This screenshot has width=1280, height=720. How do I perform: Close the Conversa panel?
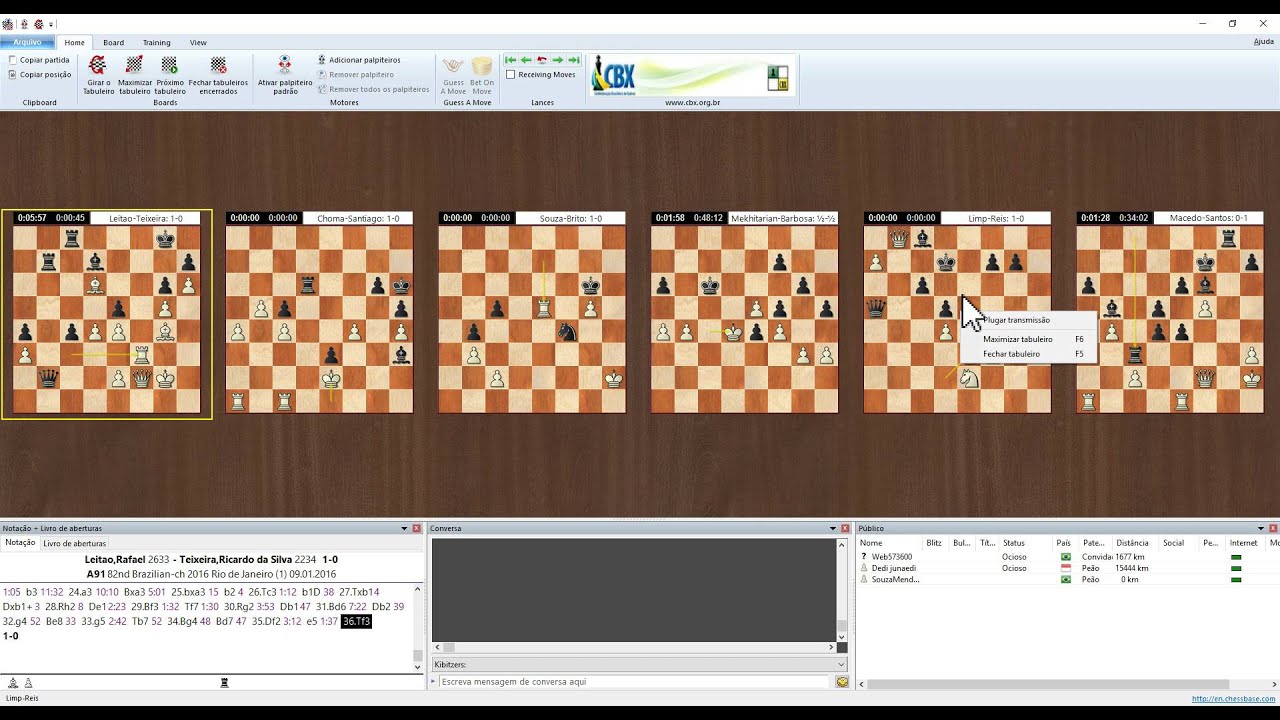[x=845, y=528]
